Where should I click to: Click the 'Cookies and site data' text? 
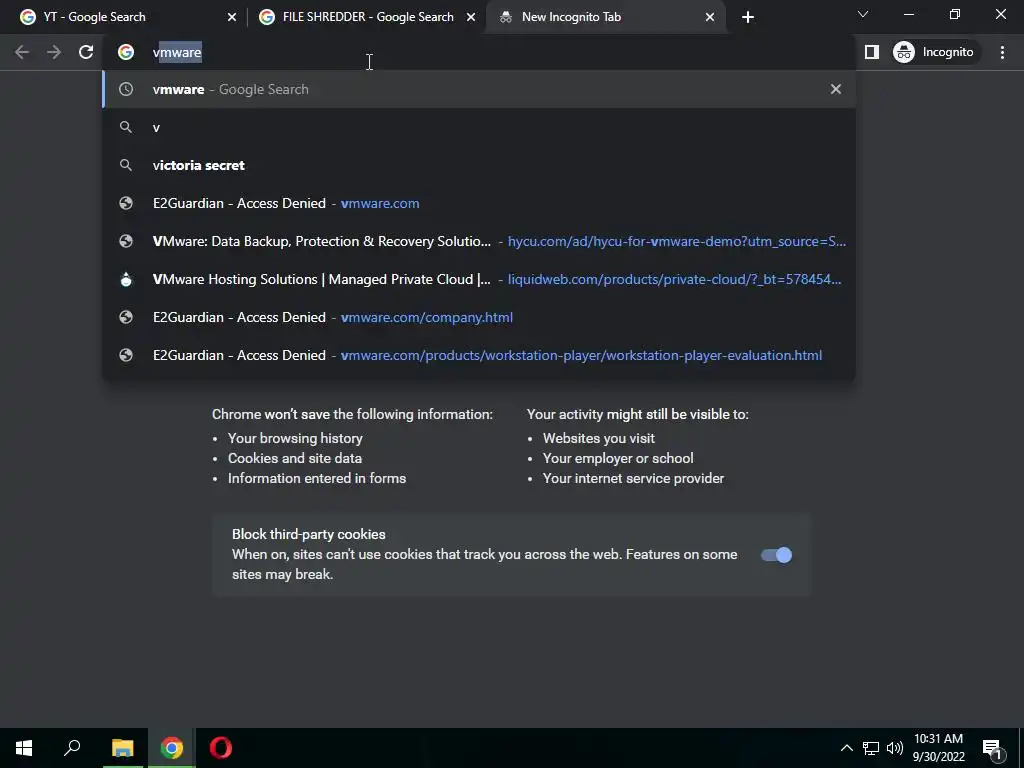point(295,458)
